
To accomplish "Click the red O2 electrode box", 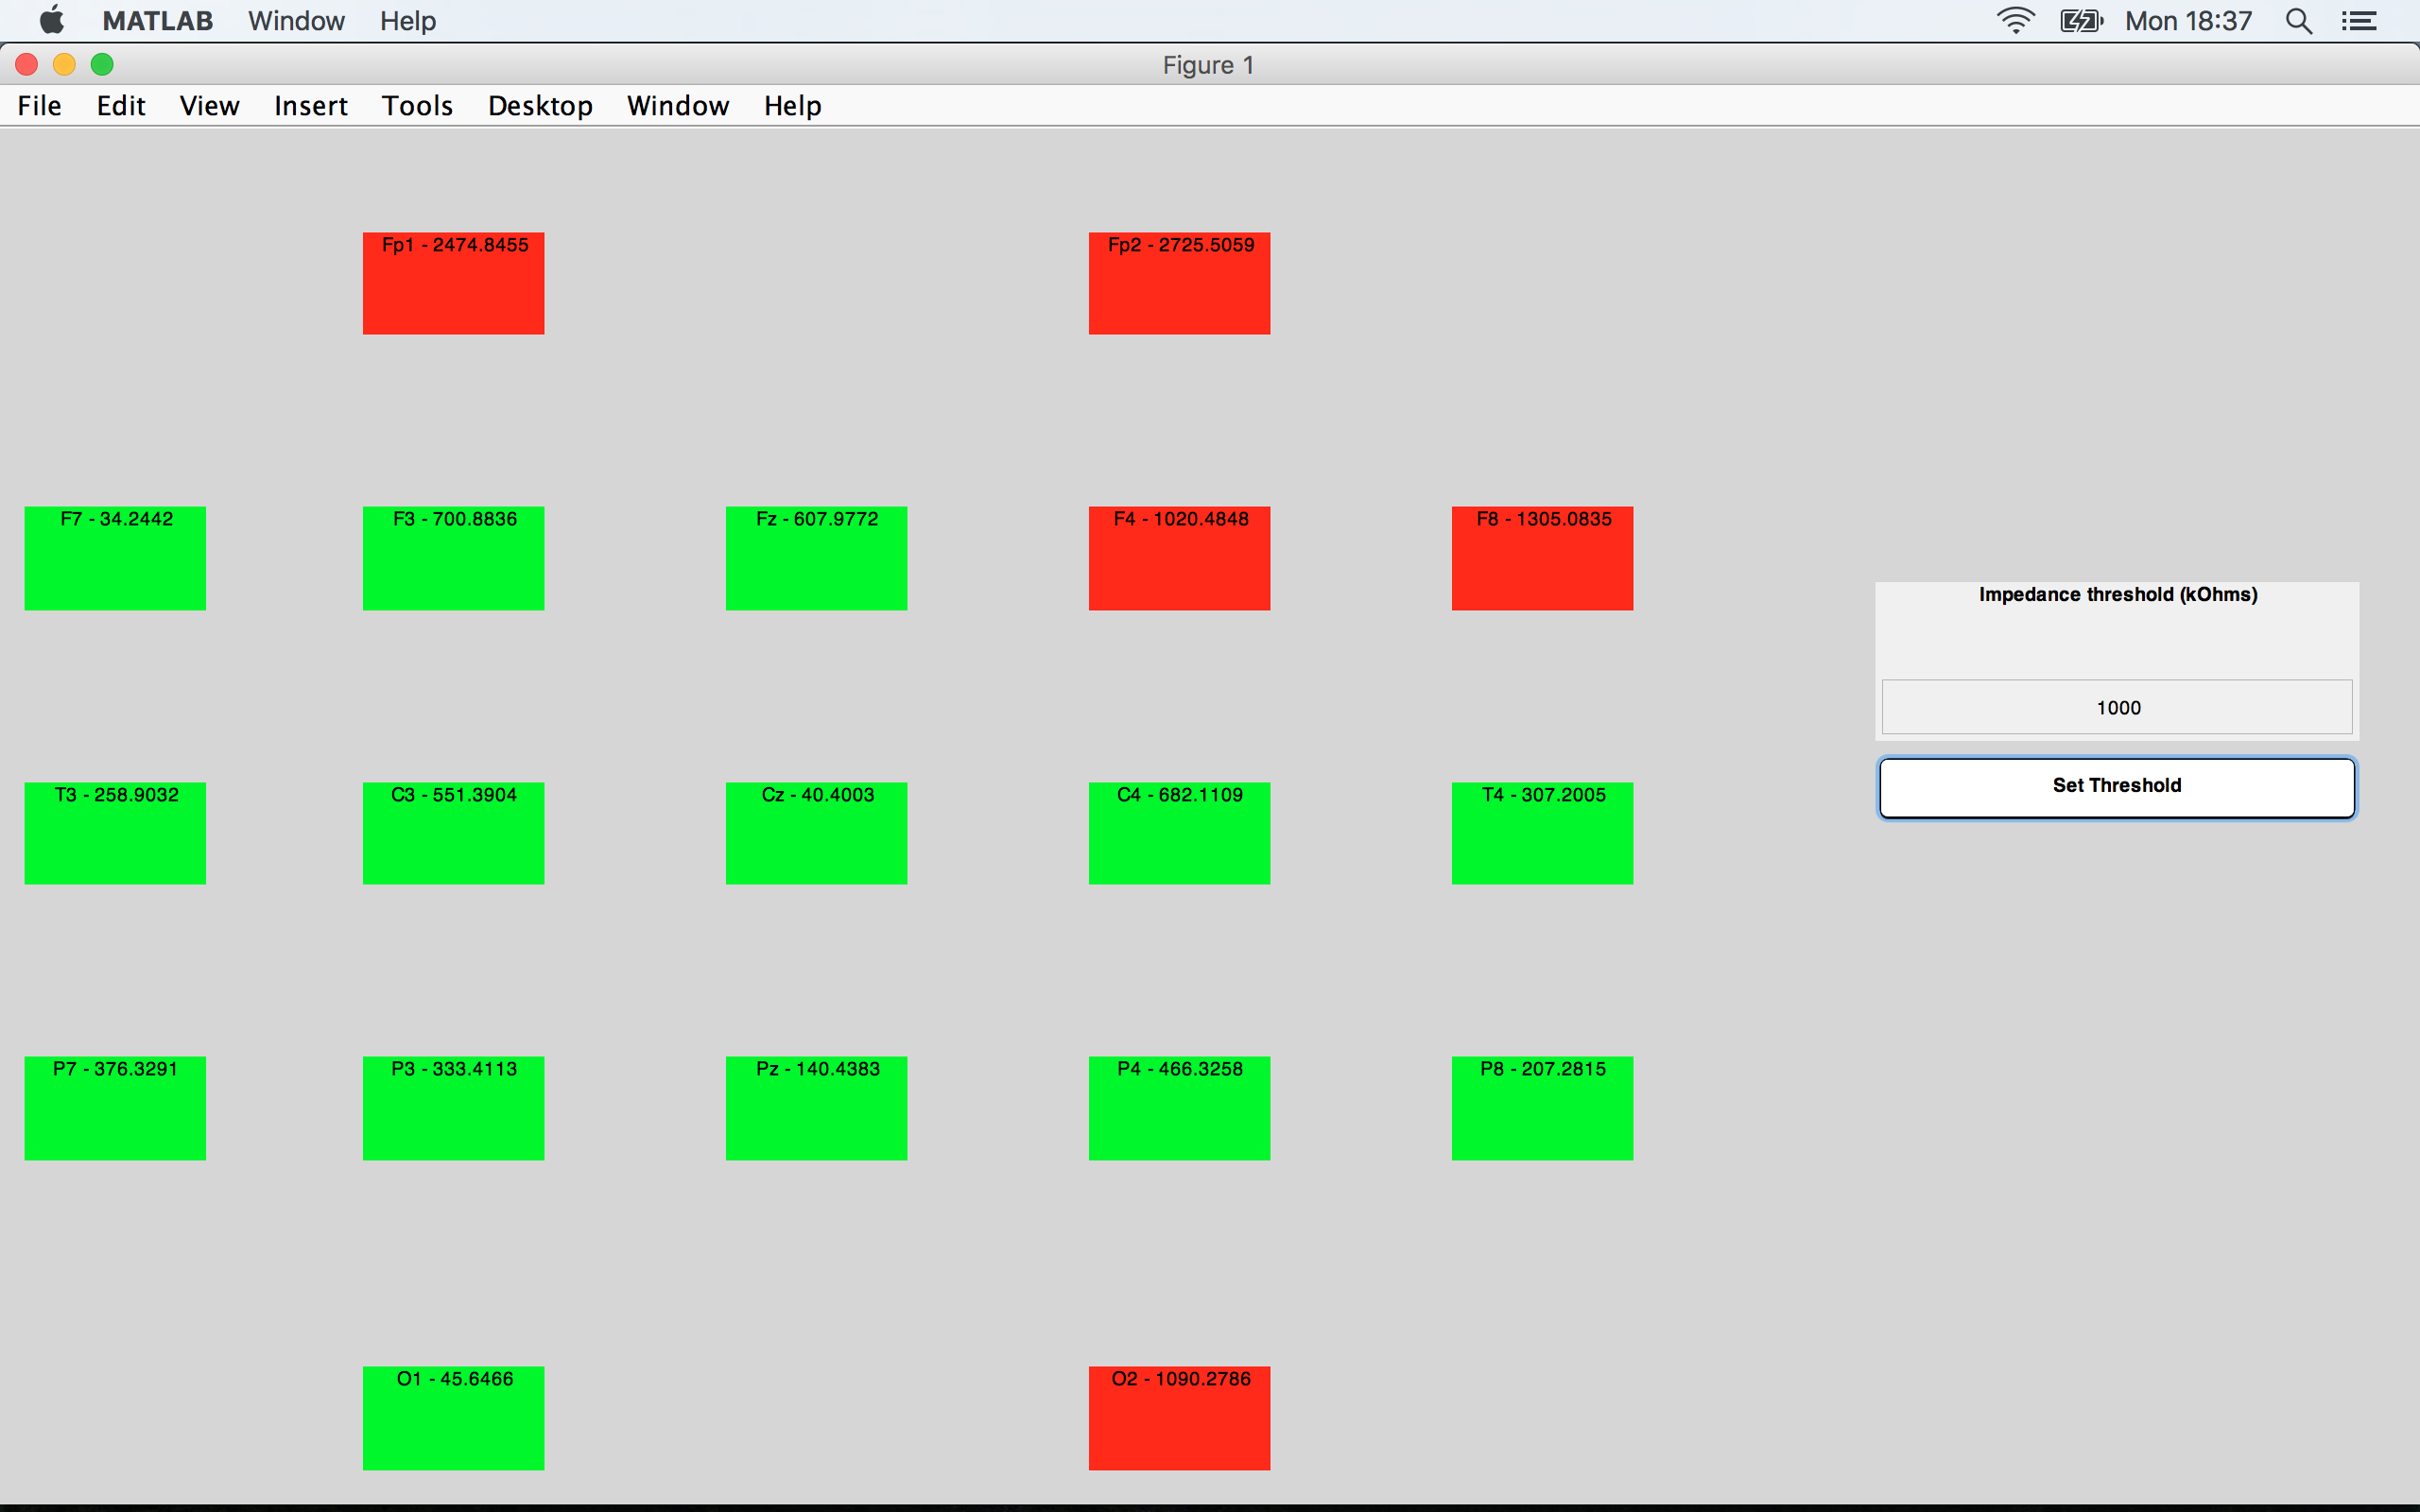I will pyautogui.click(x=1179, y=1418).
